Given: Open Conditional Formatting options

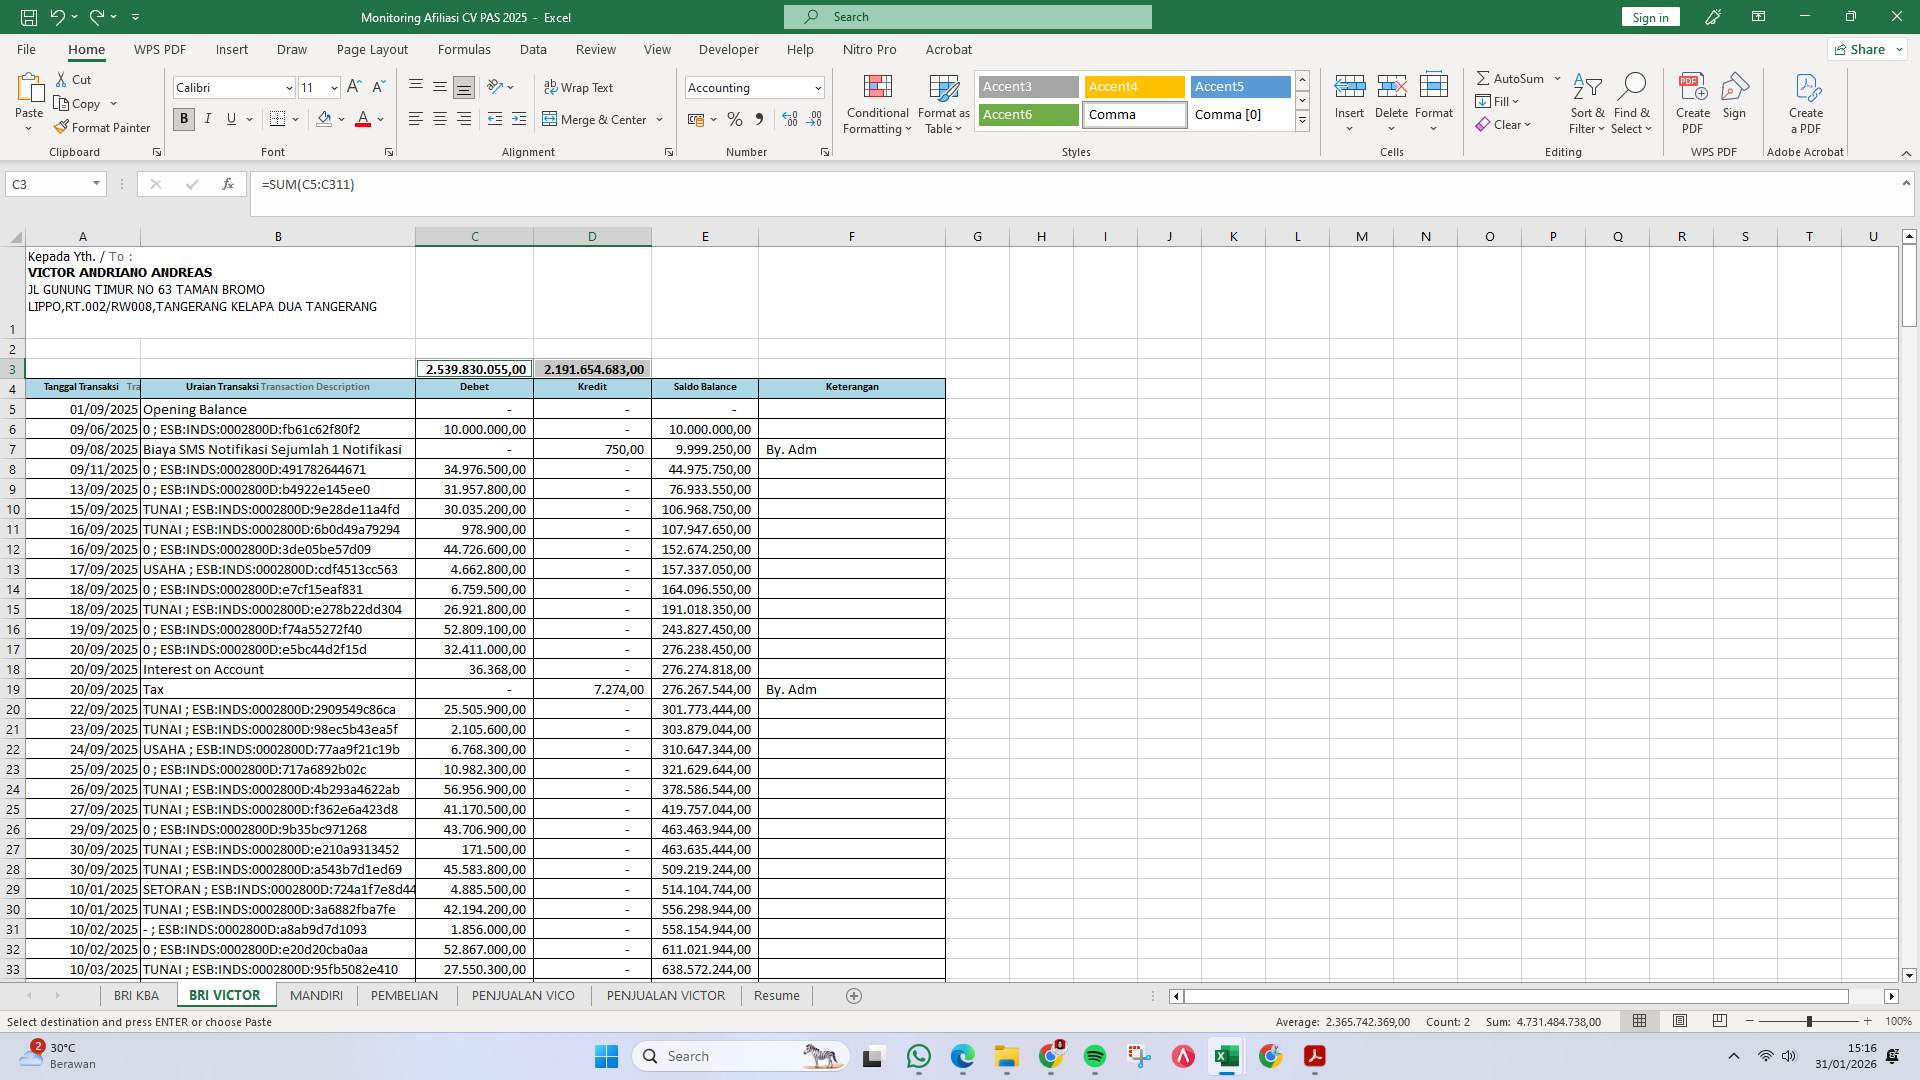Looking at the screenshot, I should pyautogui.click(x=876, y=103).
